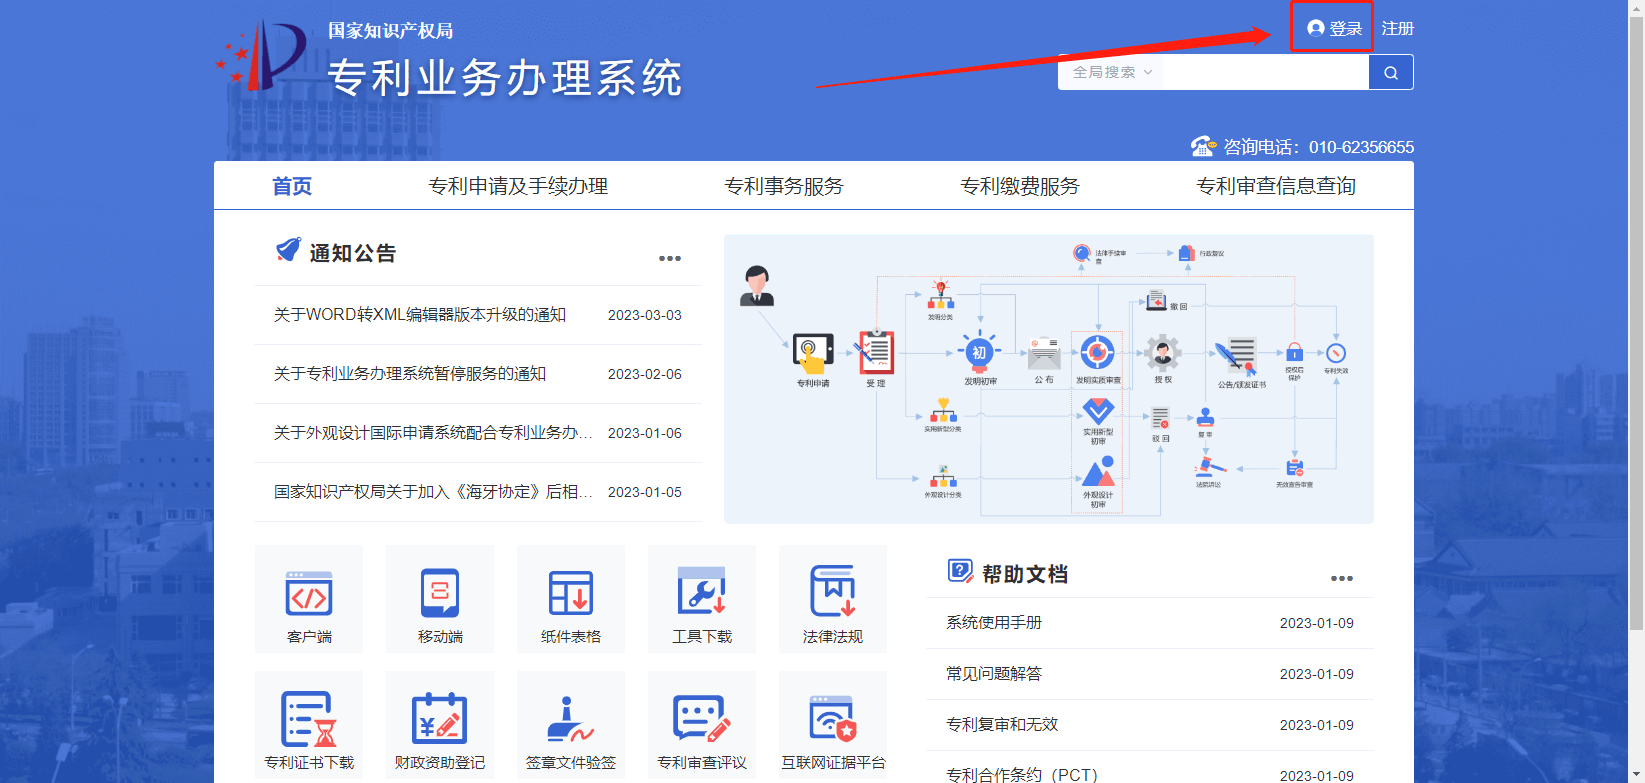This screenshot has height=783, width=1645.
Task: Click the 外观设计初审 icon in flowchart
Action: tap(1098, 471)
